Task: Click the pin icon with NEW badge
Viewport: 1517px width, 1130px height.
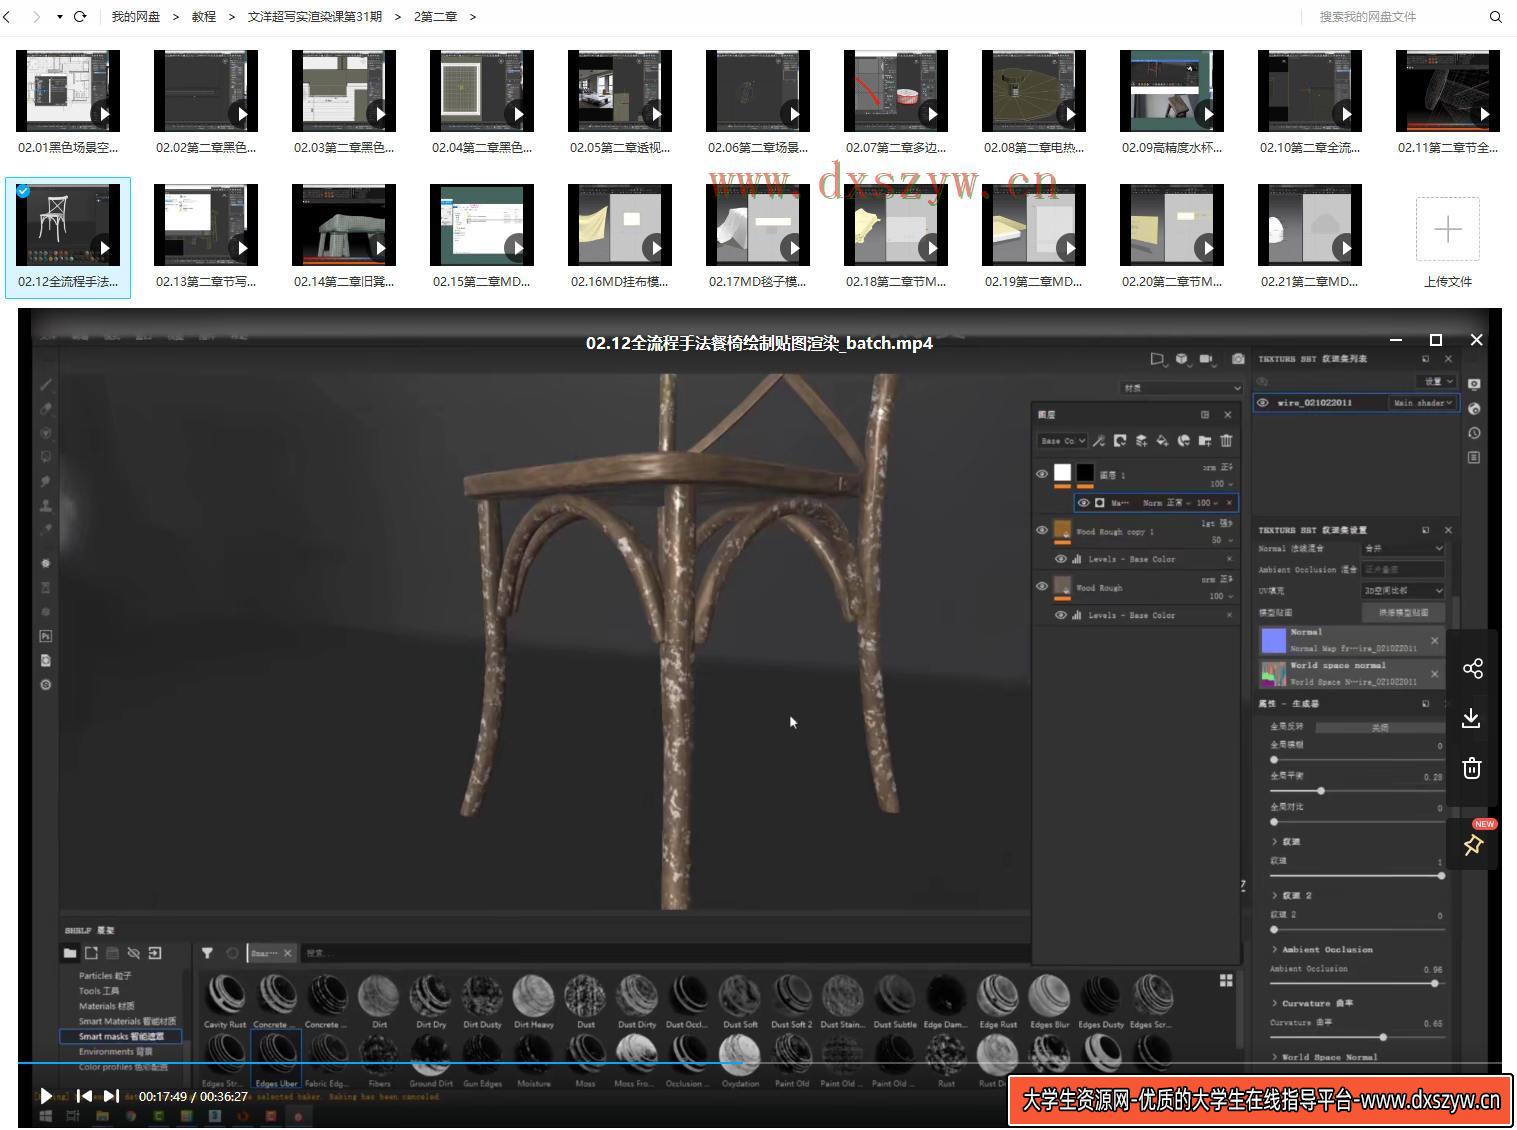Action: [1472, 845]
